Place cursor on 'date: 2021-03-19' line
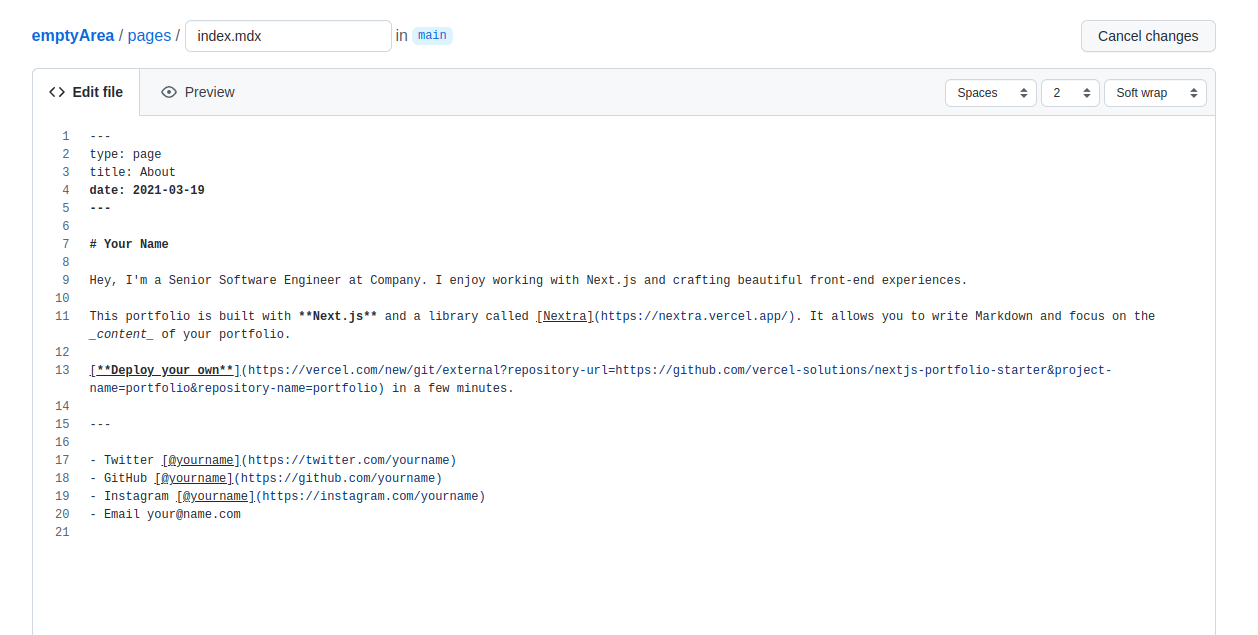 (147, 190)
